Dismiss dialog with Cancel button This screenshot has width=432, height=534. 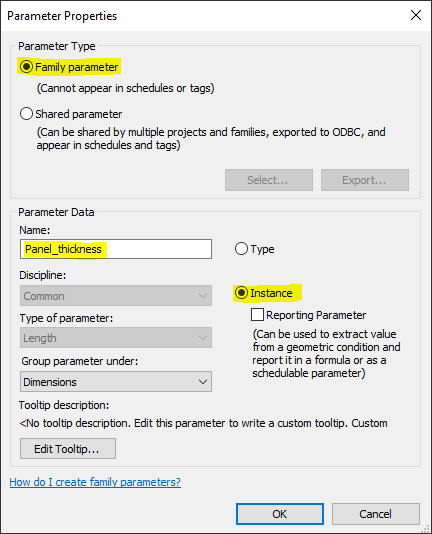375,514
